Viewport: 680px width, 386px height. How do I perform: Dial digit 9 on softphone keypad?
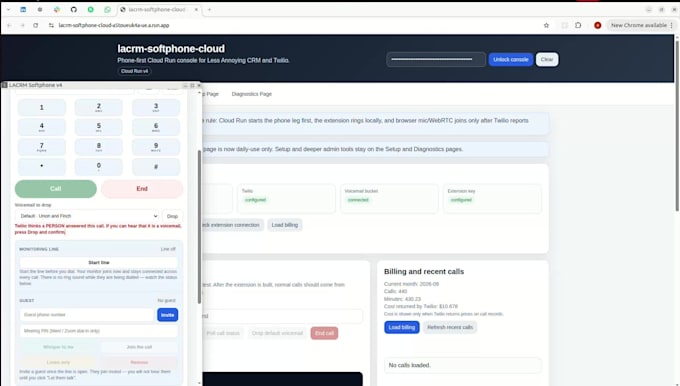pos(156,147)
